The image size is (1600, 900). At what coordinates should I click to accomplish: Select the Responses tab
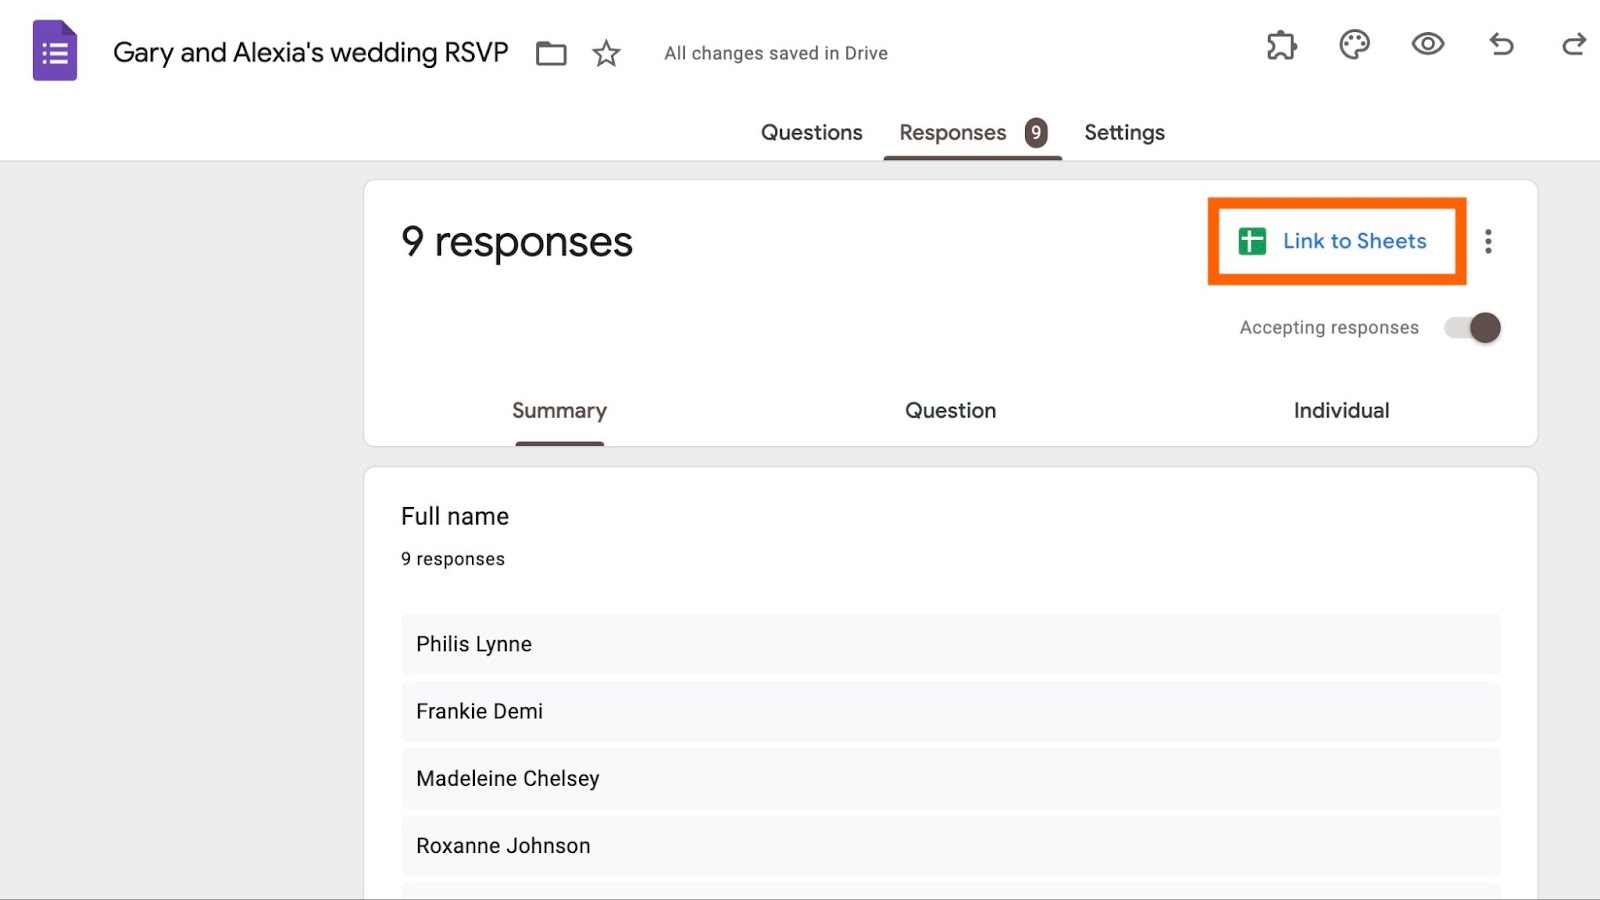click(x=953, y=133)
